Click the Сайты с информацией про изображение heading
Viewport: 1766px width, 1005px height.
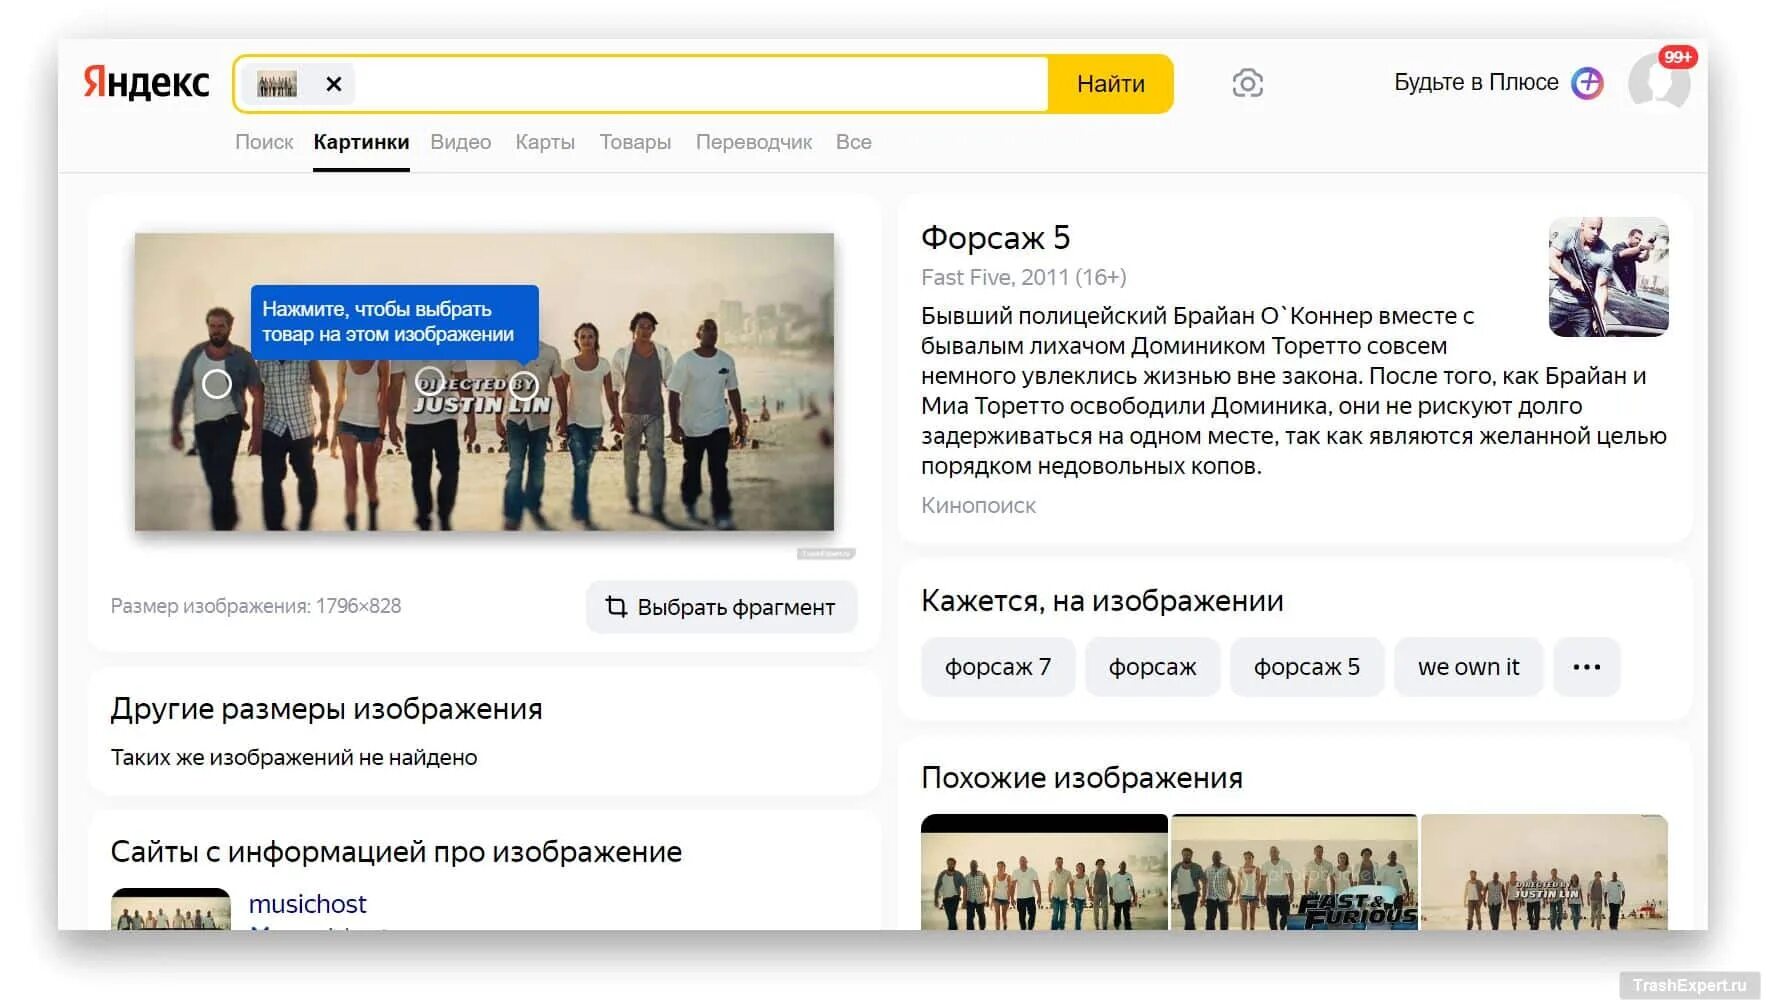[x=396, y=852]
